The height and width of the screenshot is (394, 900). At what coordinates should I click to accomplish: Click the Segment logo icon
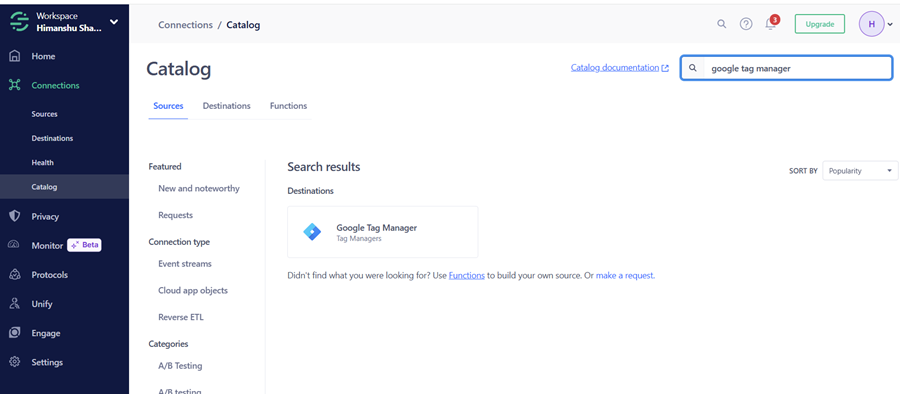(20, 22)
